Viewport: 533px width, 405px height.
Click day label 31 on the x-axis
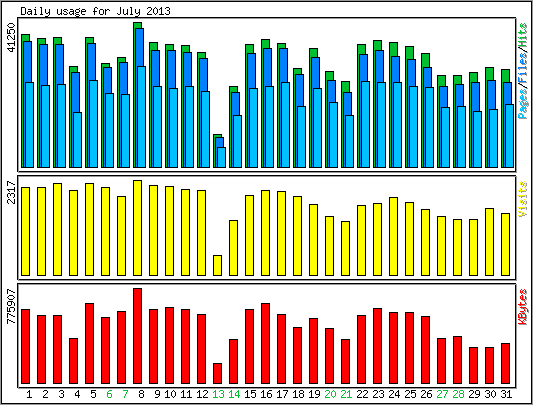click(x=506, y=394)
